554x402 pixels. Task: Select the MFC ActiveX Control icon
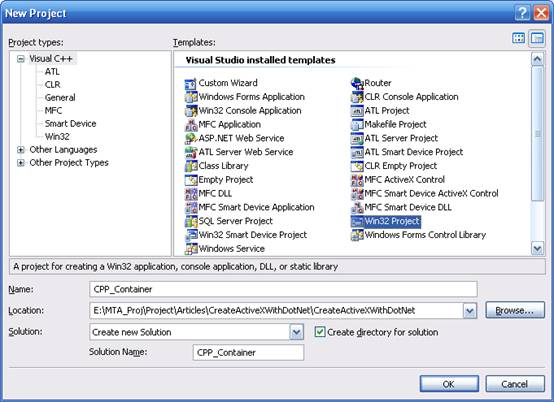(357, 180)
